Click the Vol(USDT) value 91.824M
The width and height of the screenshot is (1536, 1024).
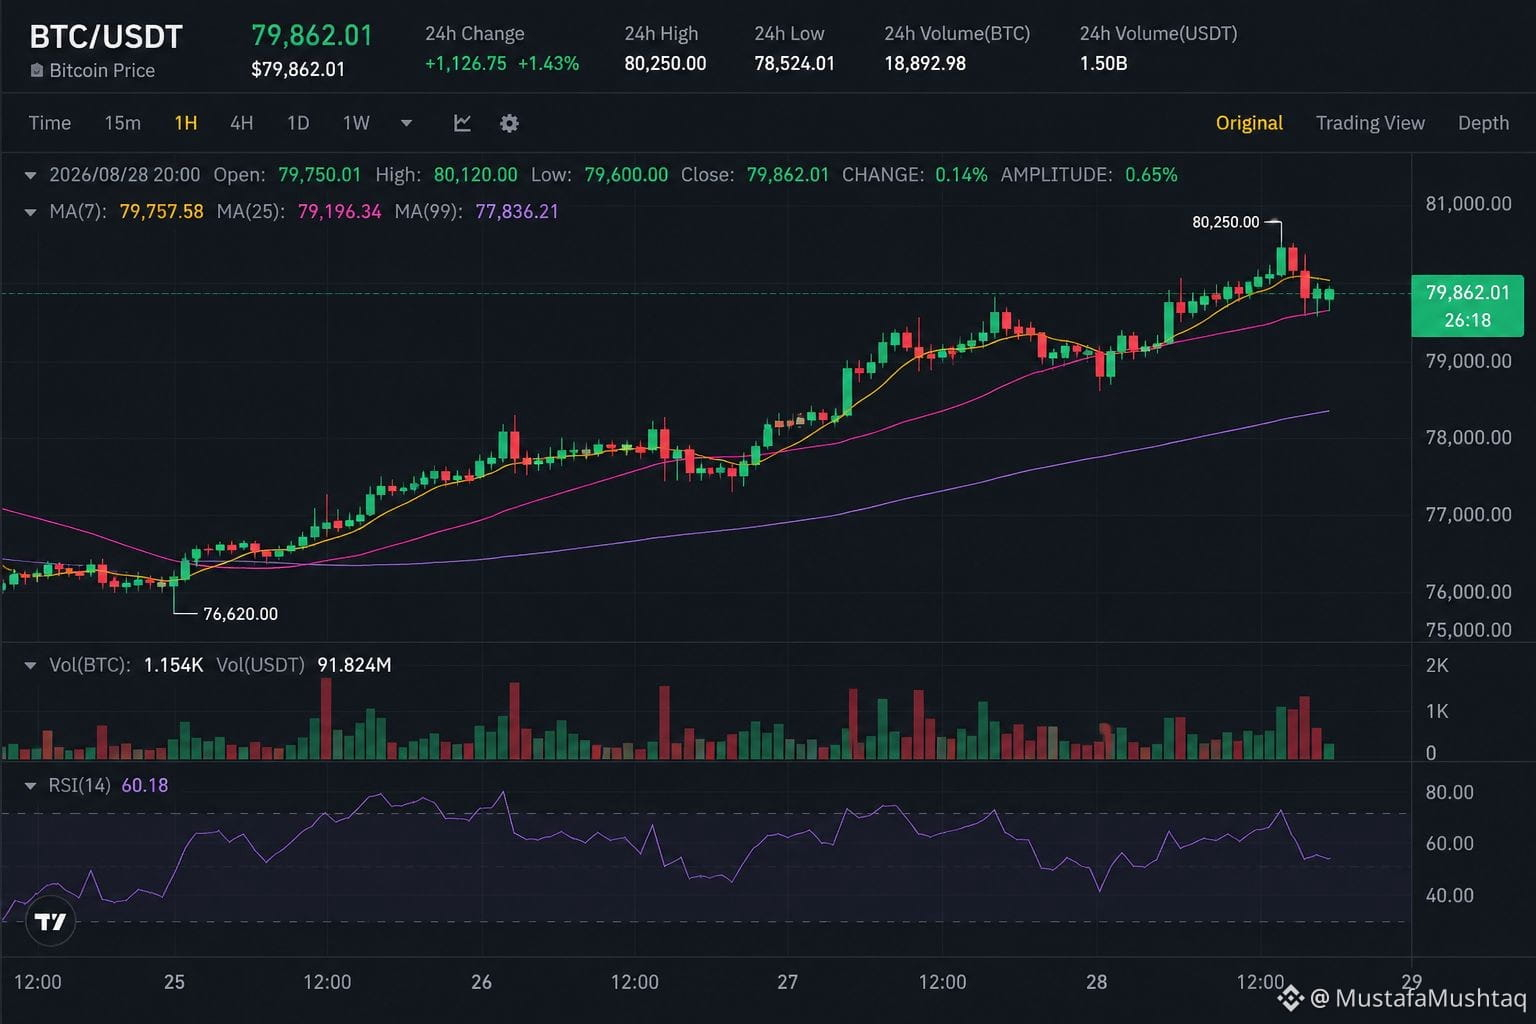tap(354, 665)
